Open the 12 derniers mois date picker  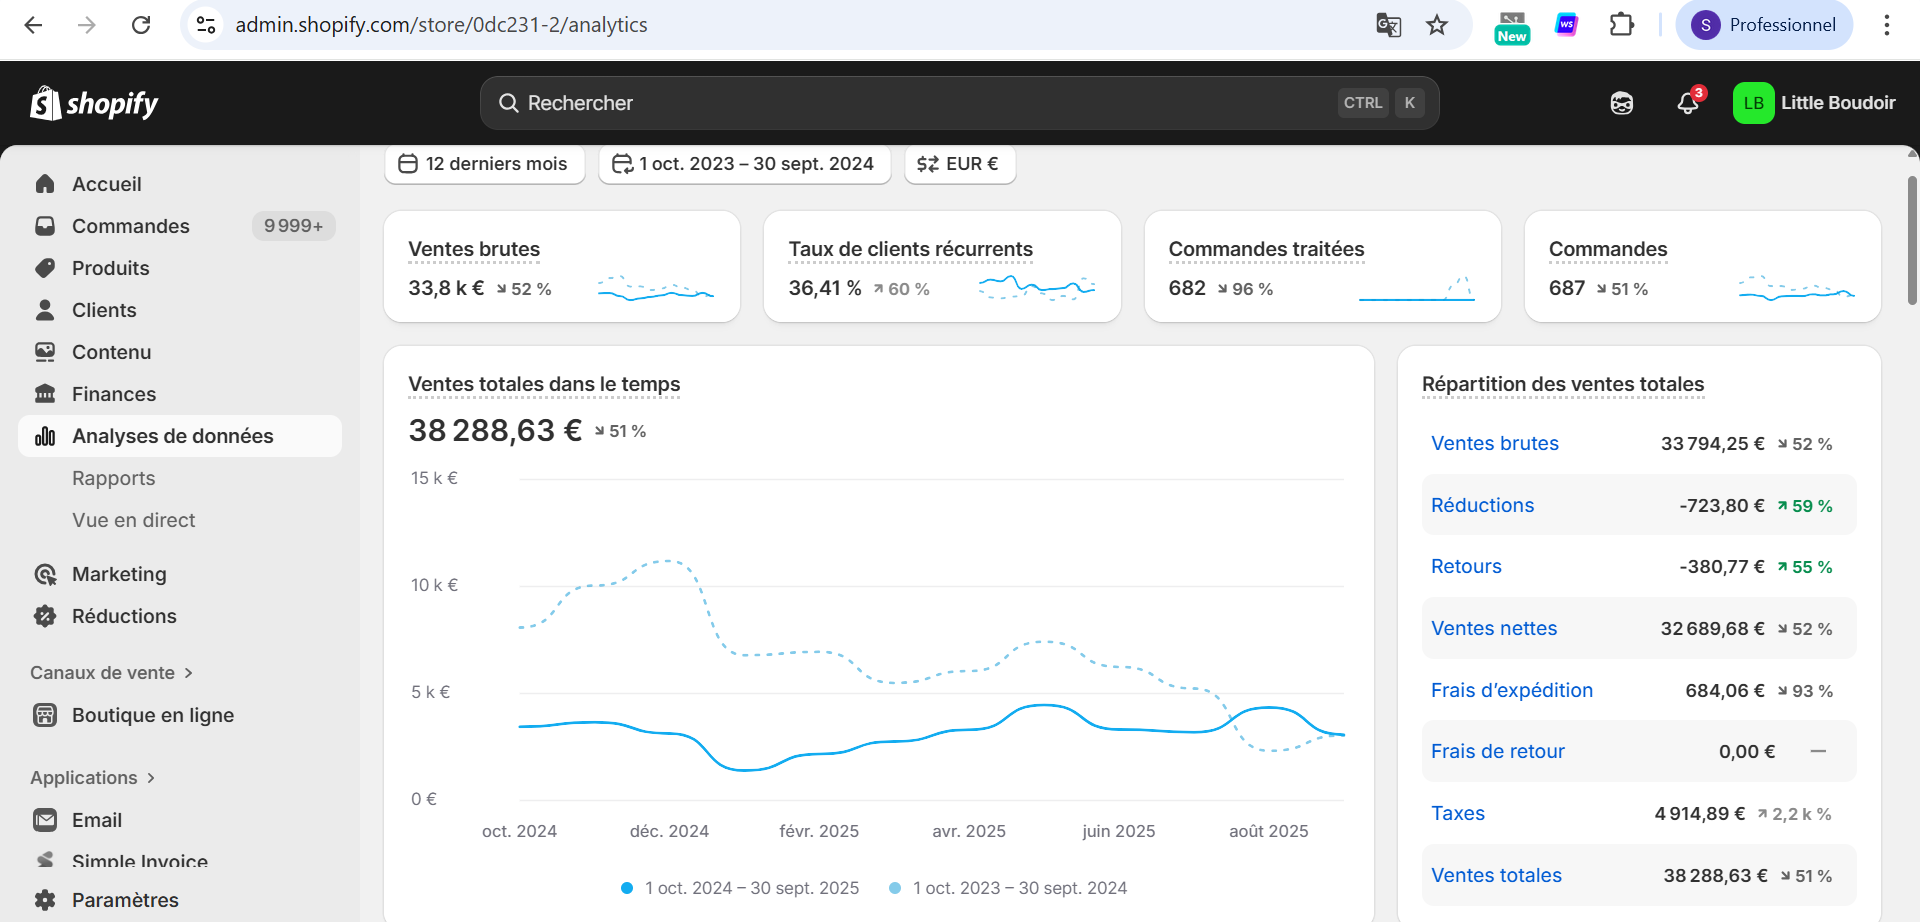[484, 164]
